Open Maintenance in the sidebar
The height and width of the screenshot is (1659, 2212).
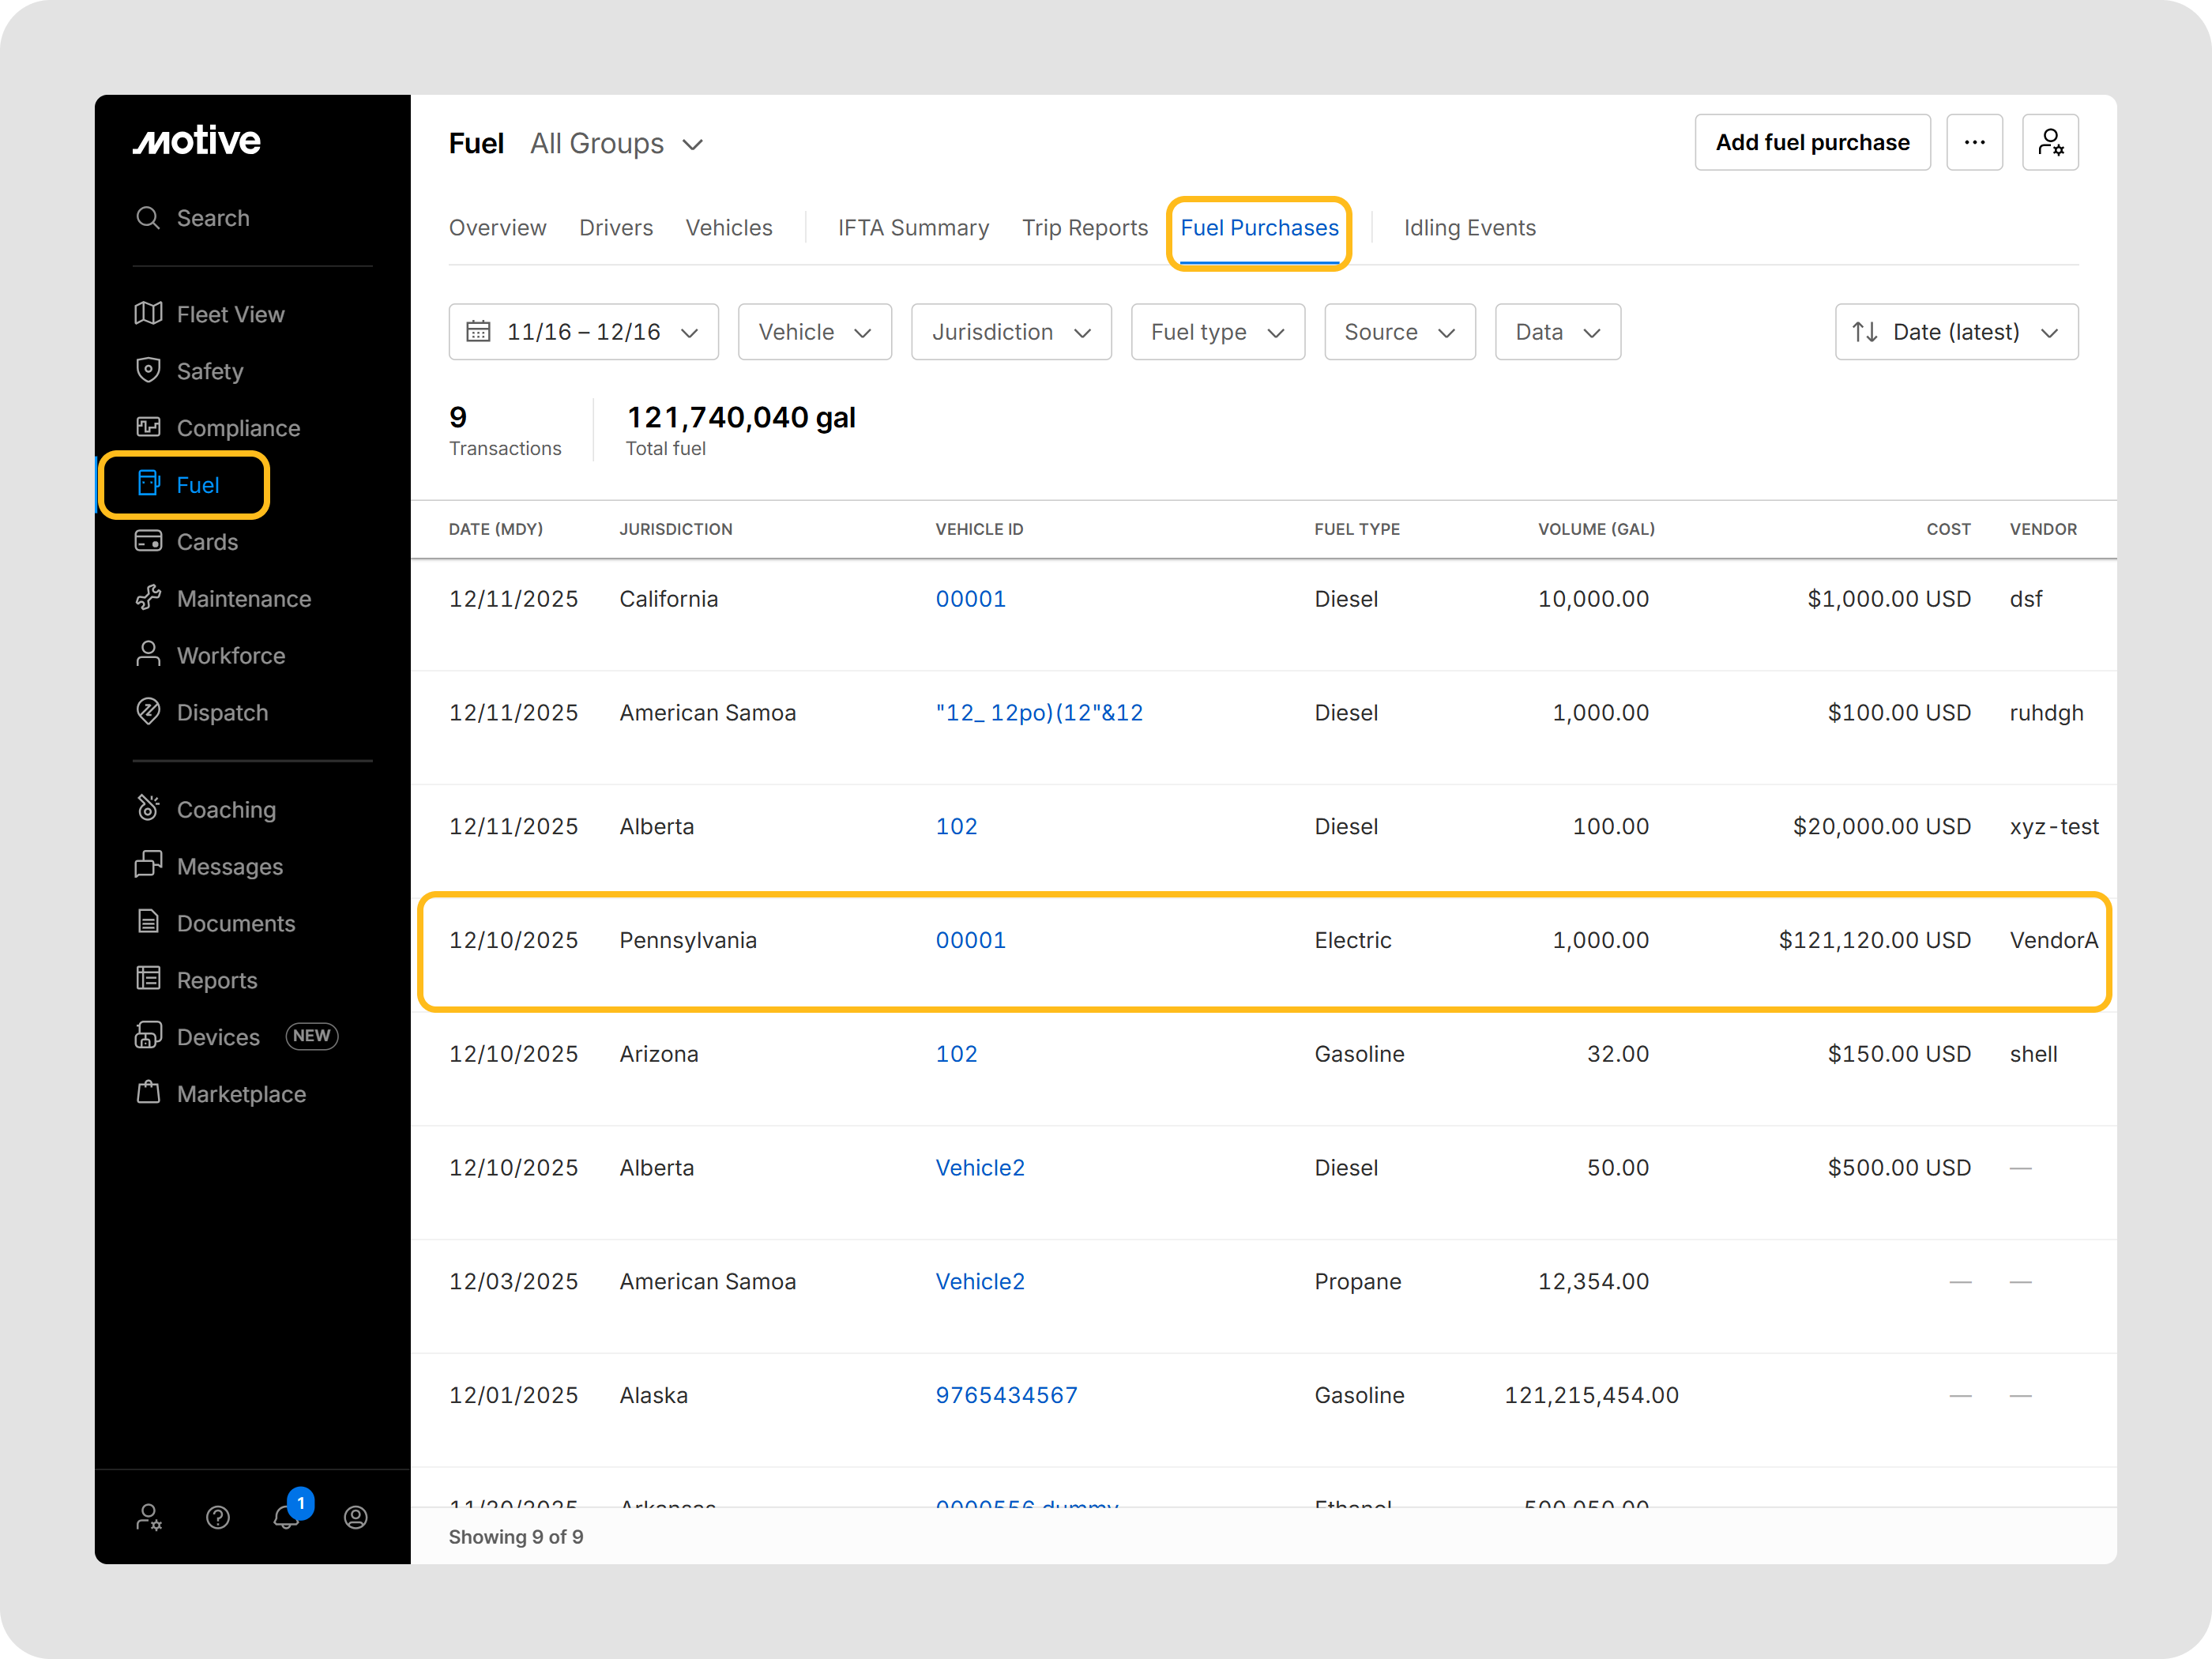(x=243, y=599)
